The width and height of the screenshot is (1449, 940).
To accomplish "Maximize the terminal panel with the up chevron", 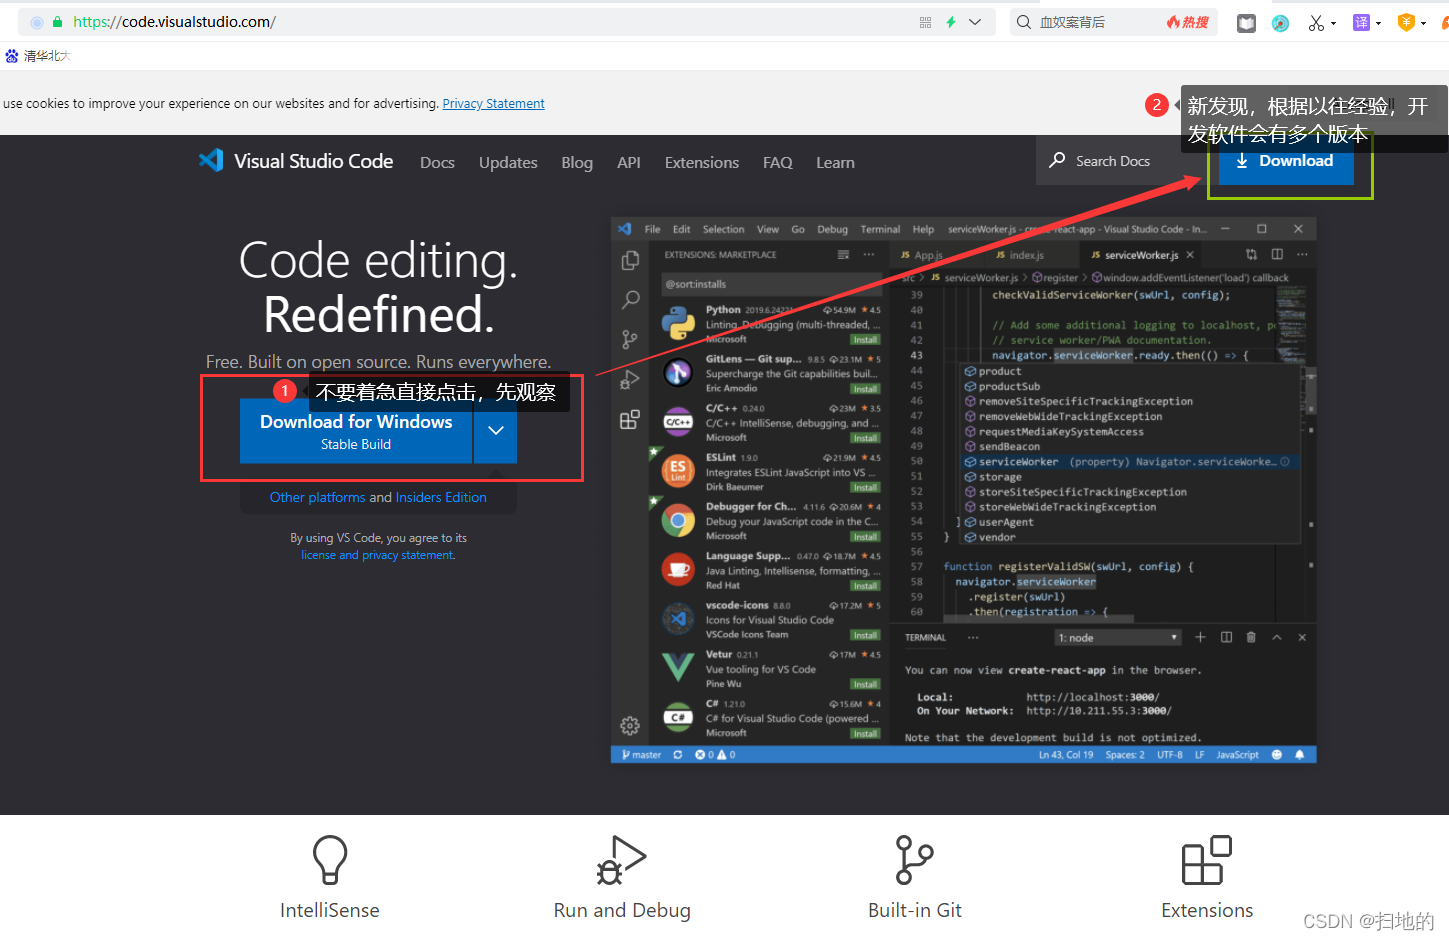I will [1277, 637].
